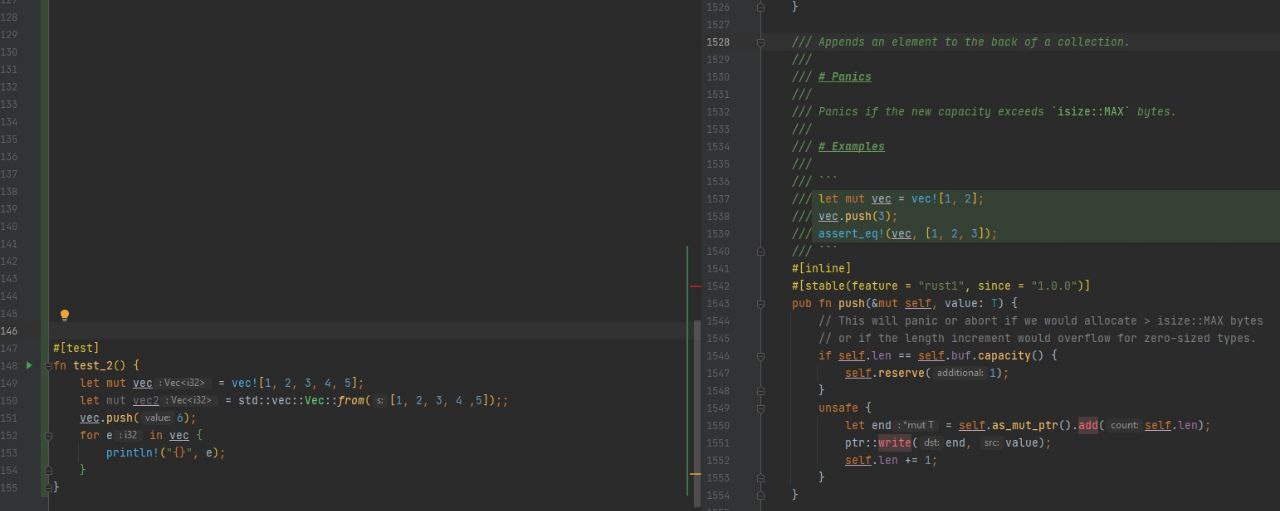This screenshot has width=1280, height=511.
Task: Click Vec<i32> type hint on line 150
Action: point(190,400)
